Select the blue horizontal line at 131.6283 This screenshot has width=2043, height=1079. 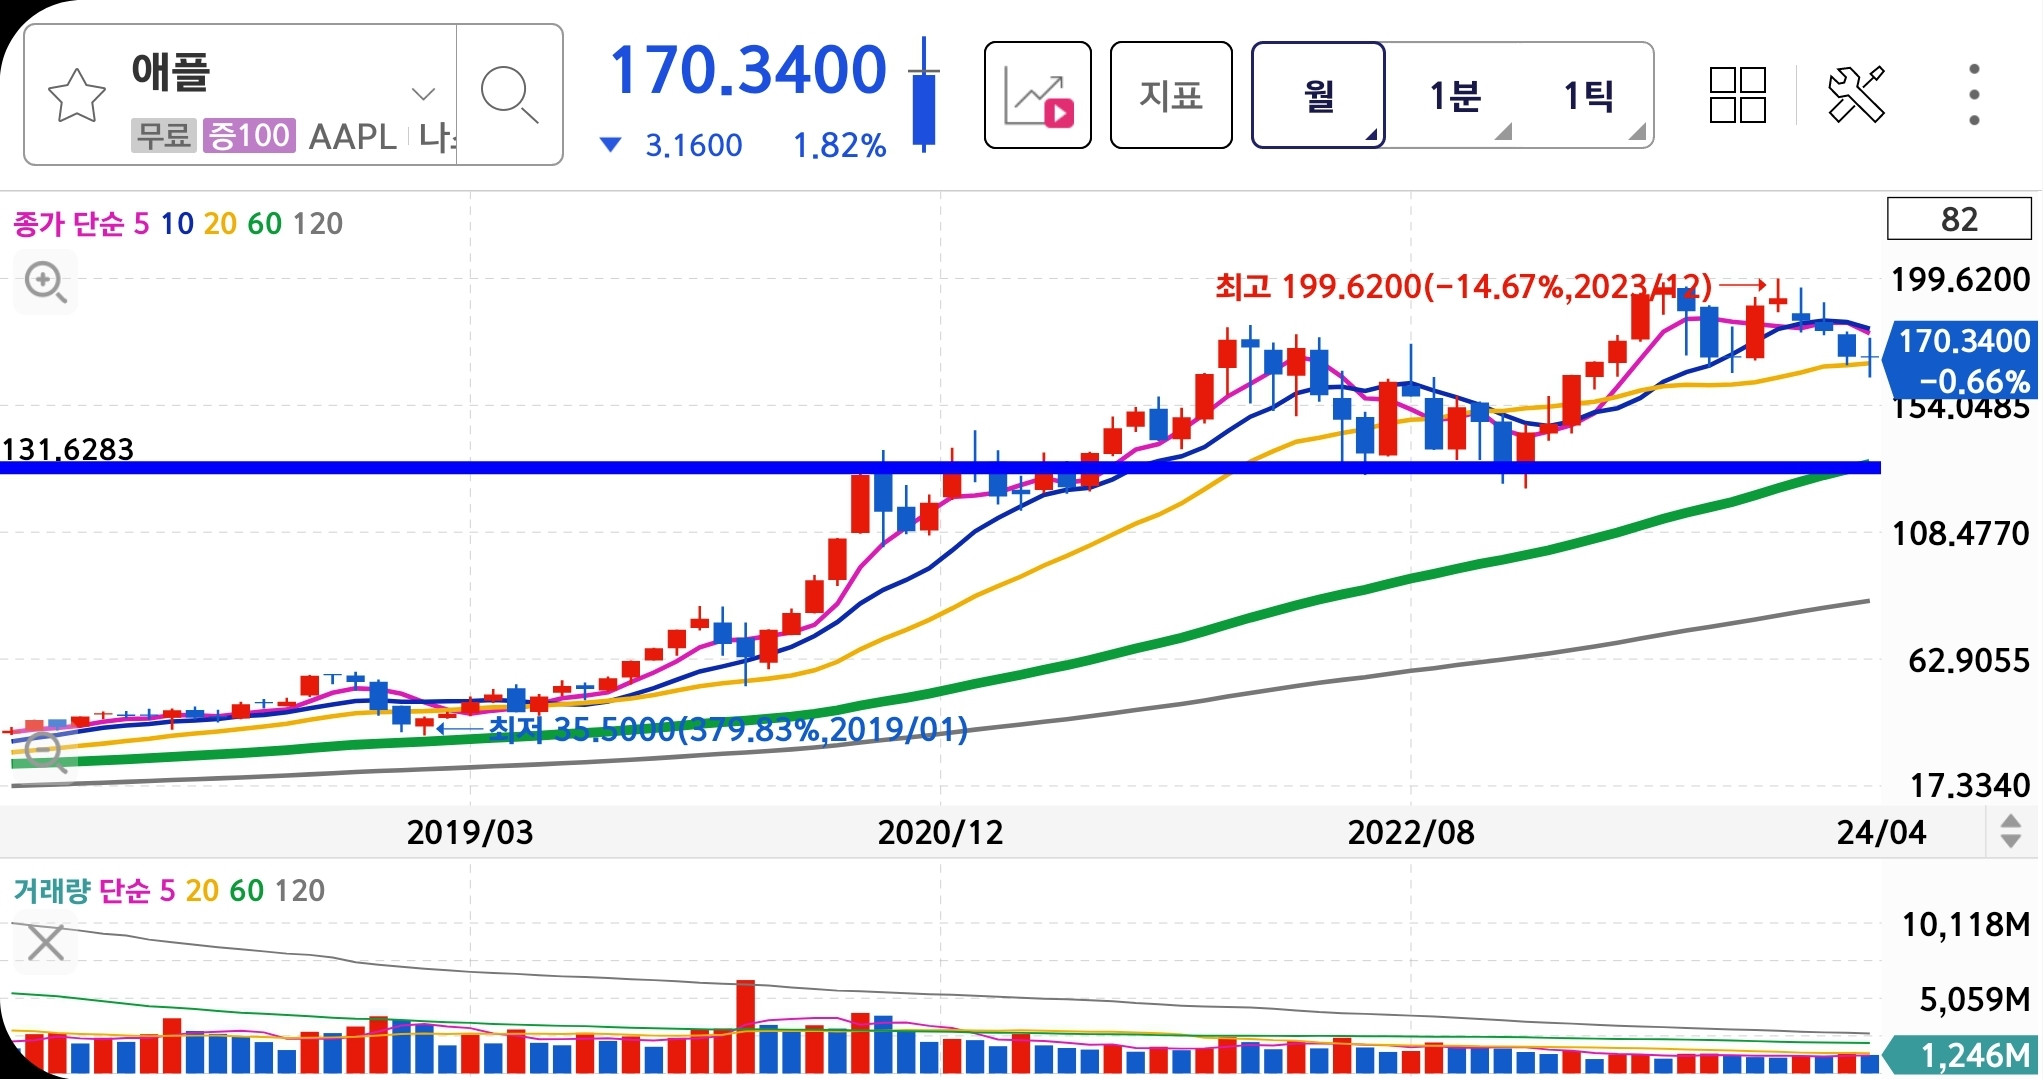pos(940,467)
